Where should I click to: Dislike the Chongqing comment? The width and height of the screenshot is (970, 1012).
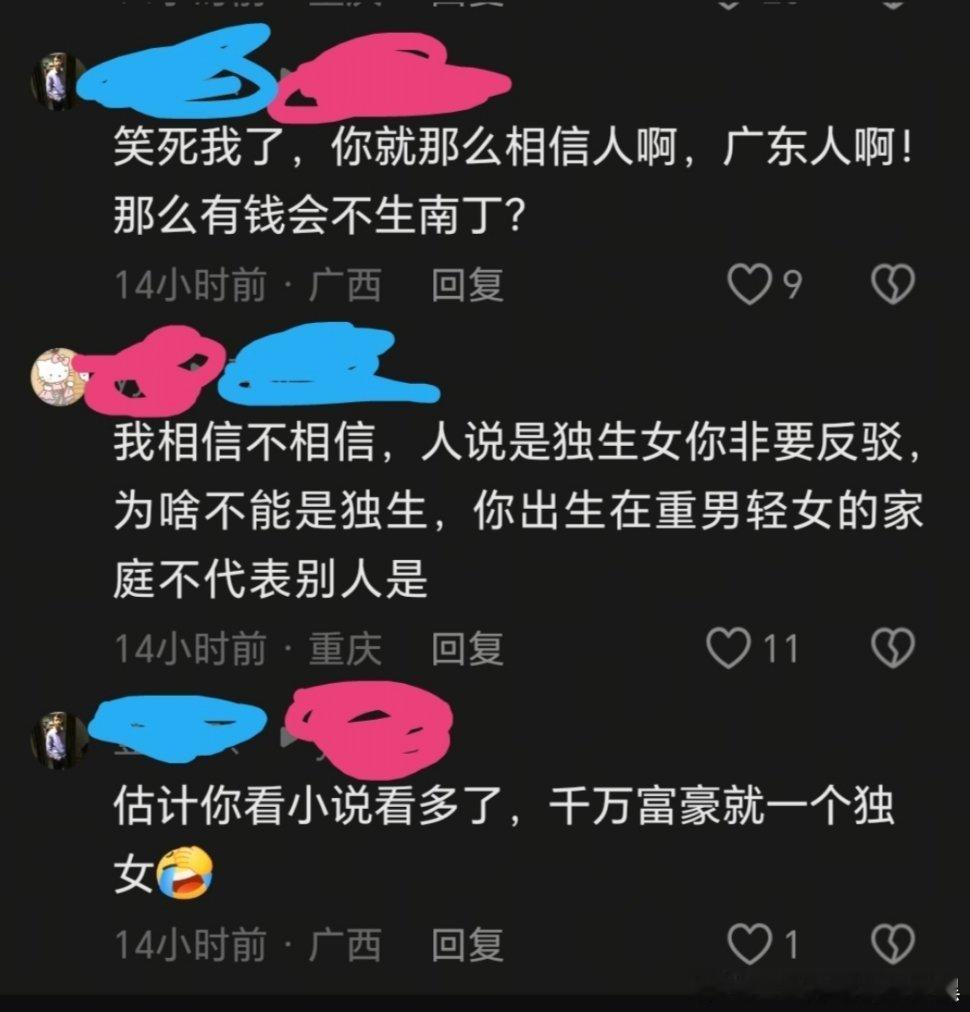click(x=893, y=647)
